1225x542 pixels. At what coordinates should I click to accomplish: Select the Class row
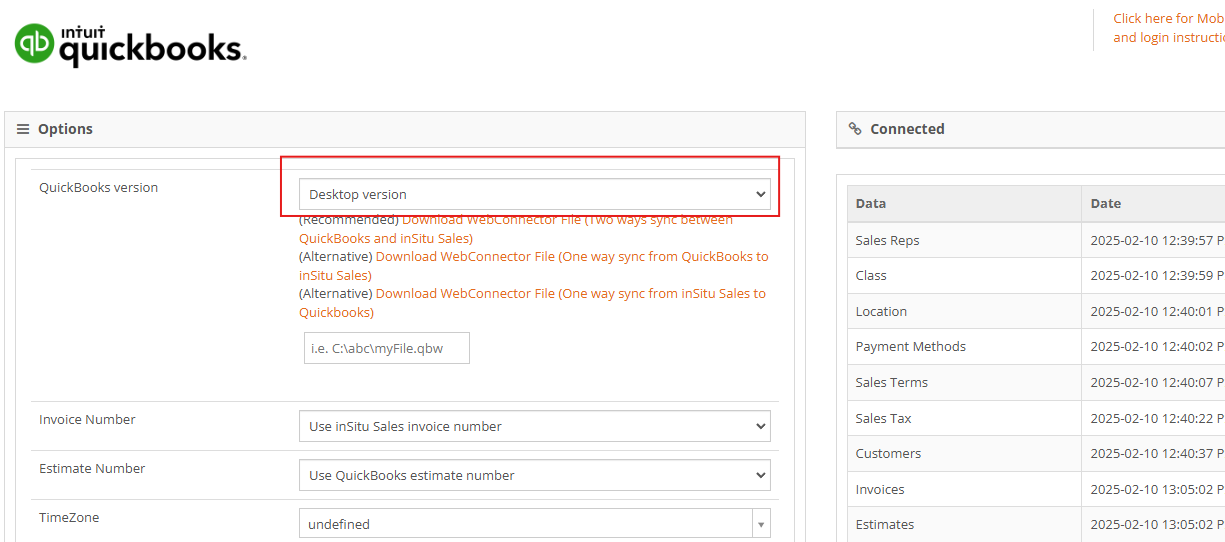pos(1036,275)
